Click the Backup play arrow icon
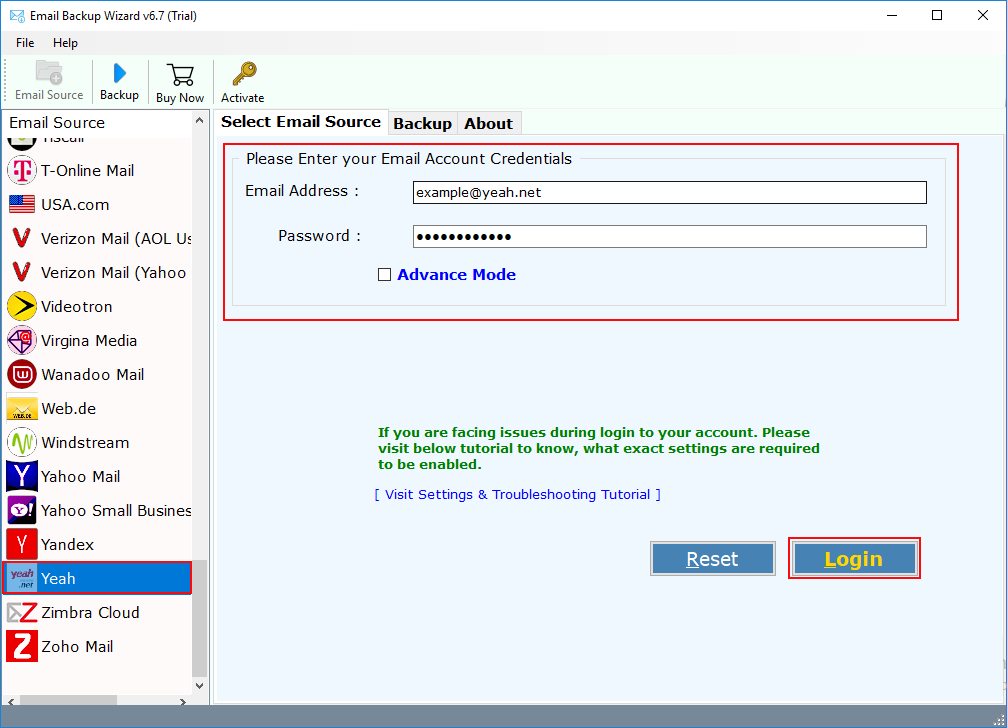The image size is (1007, 728). click(119, 73)
